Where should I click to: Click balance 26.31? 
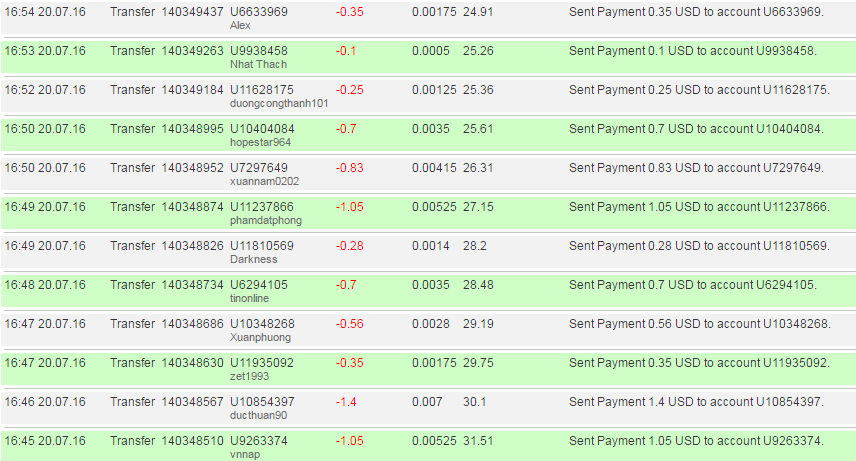click(x=478, y=168)
